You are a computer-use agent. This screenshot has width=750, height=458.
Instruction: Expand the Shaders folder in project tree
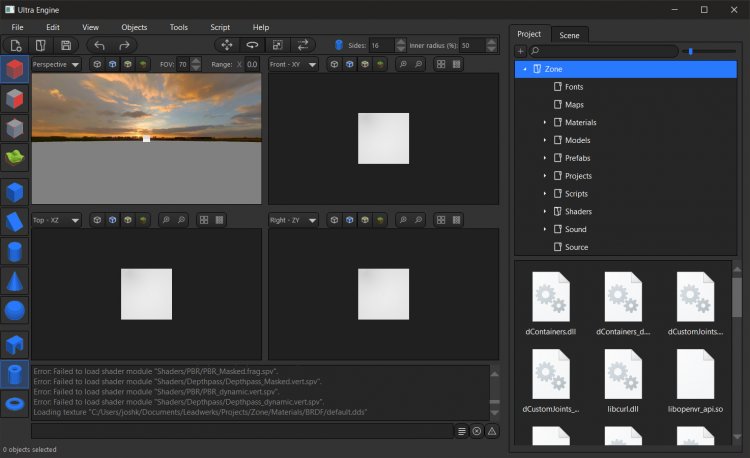(545, 212)
